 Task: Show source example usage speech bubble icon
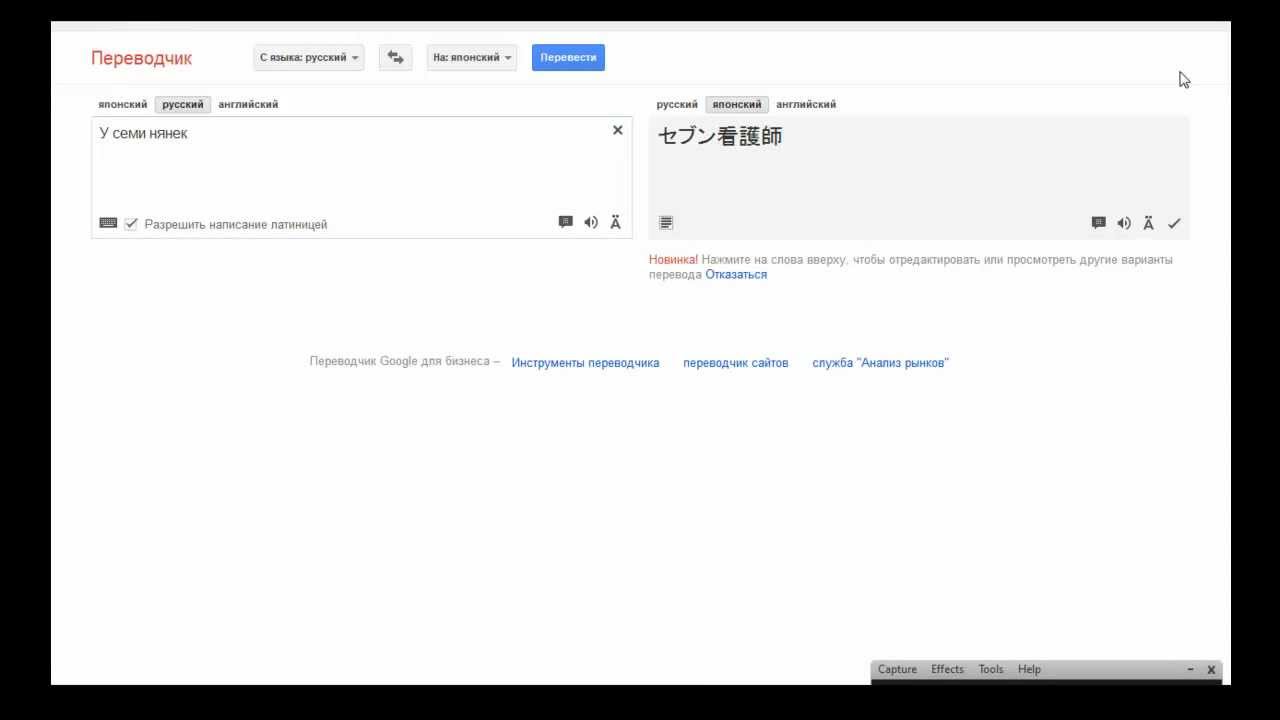(565, 222)
